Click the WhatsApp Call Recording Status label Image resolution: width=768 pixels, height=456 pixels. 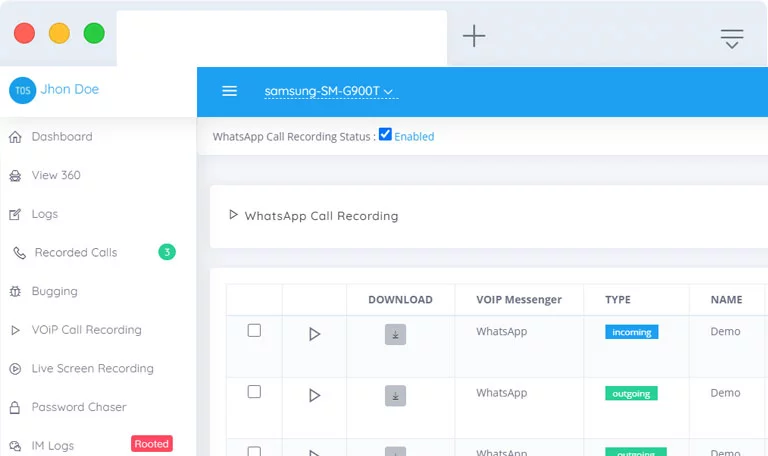click(294, 137)
